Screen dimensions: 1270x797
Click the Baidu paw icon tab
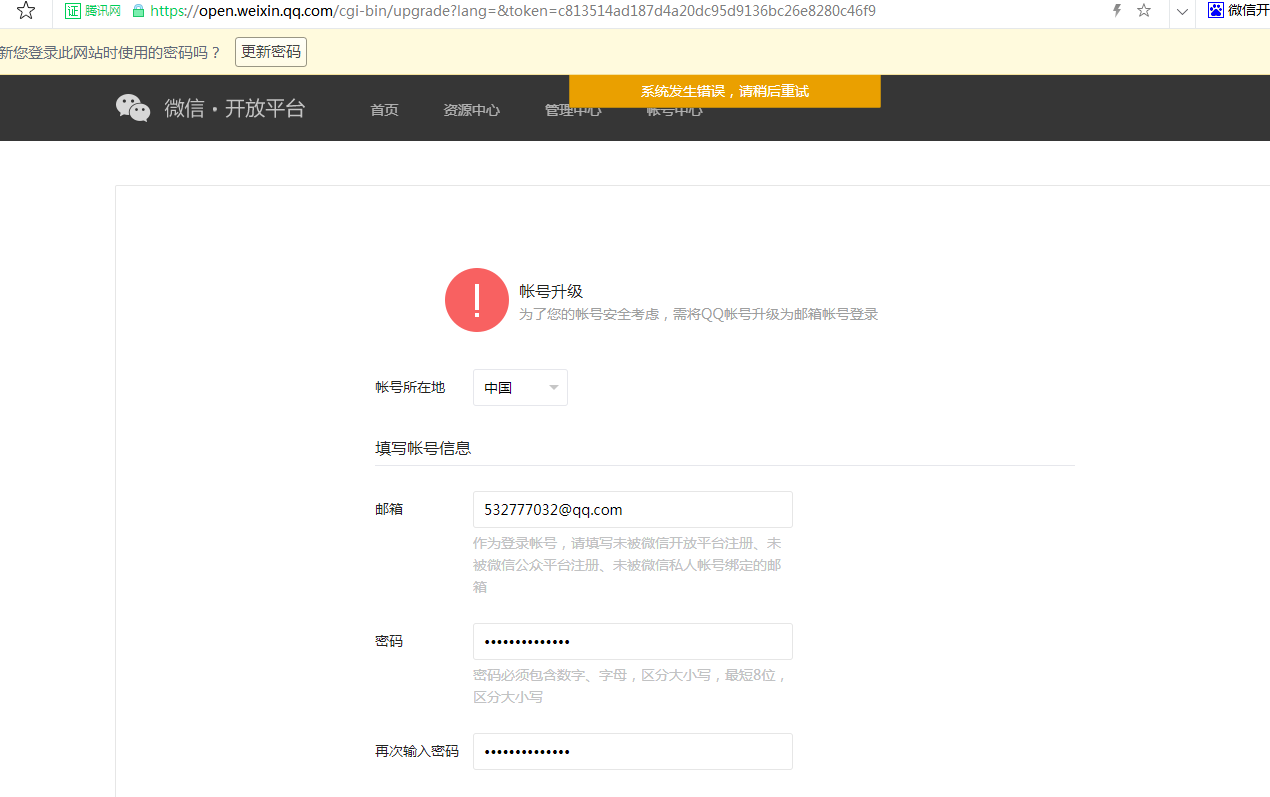click(x=1215, y=11)
